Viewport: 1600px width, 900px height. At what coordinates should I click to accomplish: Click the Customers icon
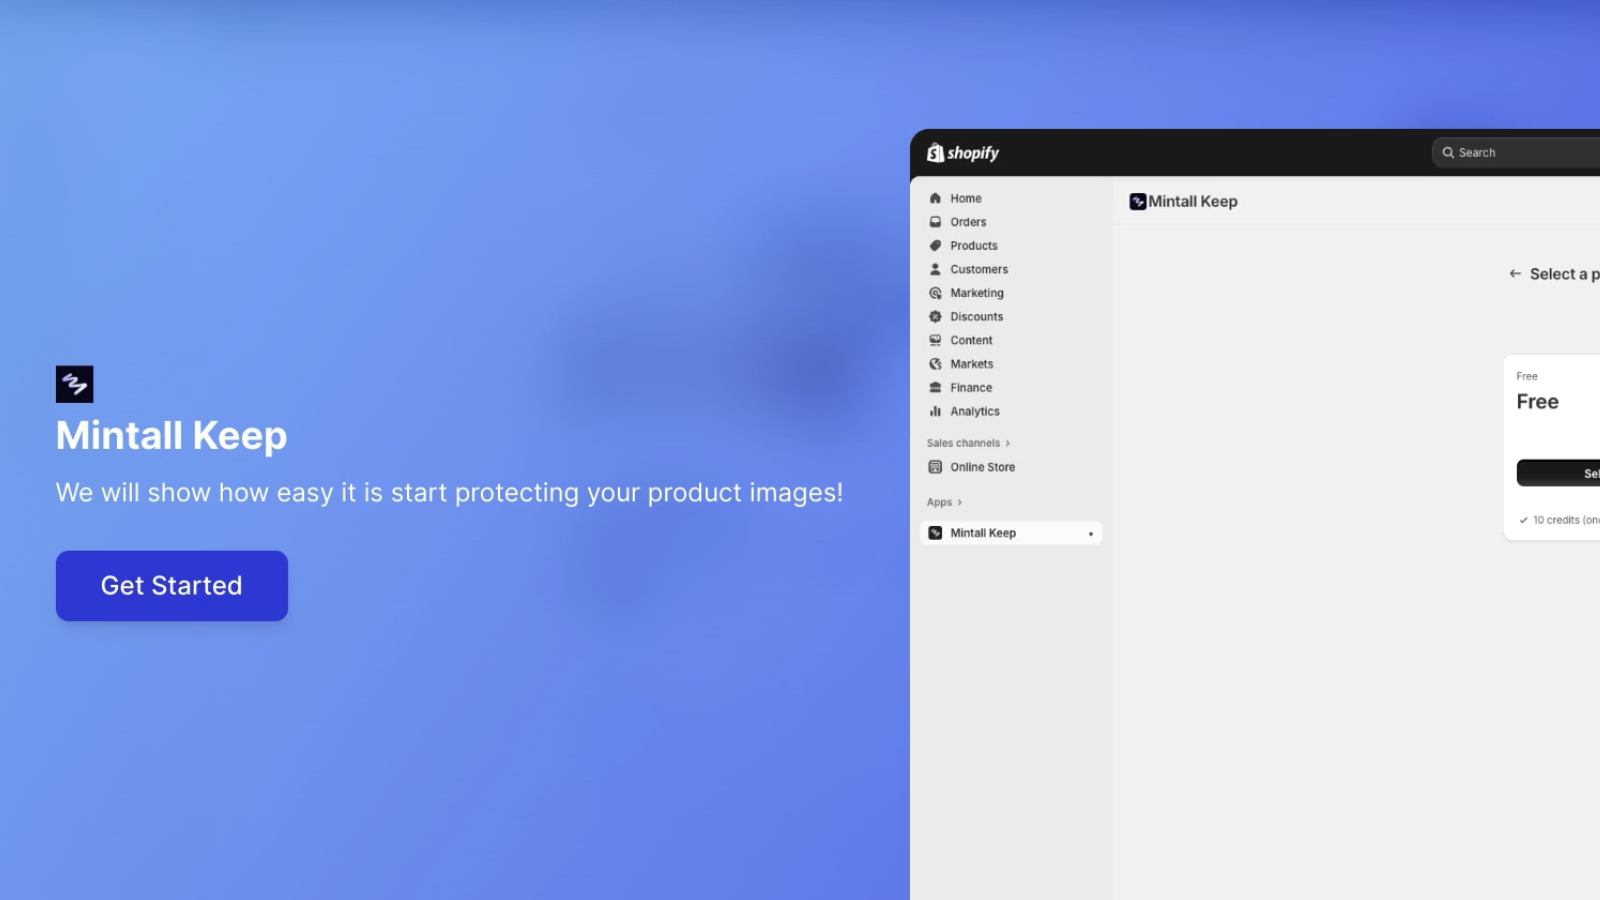pos(935,268)
